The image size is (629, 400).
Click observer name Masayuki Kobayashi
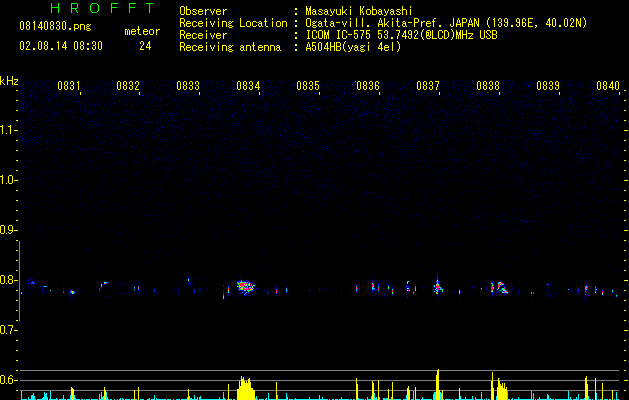[x=359, y=12]
